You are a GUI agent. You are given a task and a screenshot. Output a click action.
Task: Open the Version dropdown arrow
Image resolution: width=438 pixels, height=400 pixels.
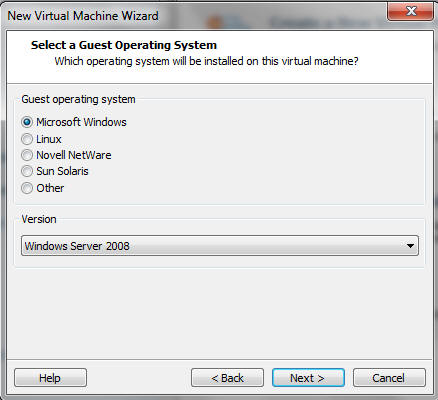click(410, 246)
